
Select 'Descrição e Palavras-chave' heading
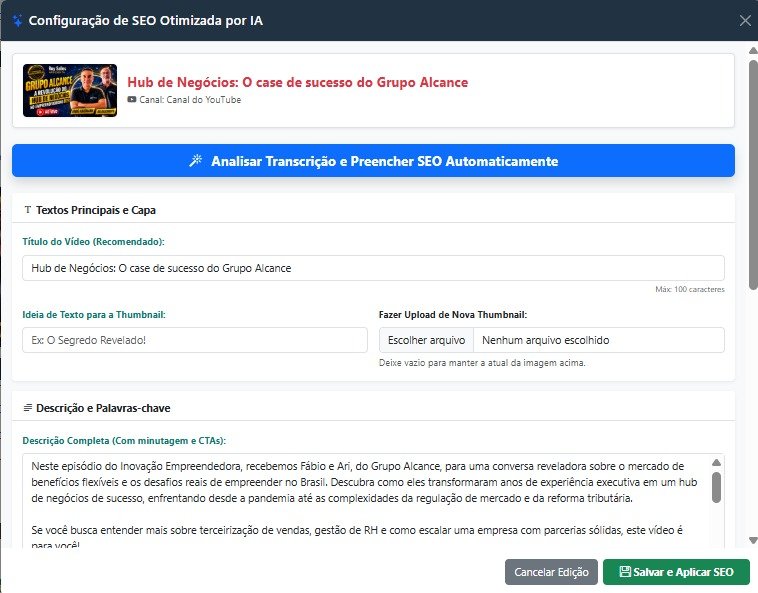[x=103, y=408]
